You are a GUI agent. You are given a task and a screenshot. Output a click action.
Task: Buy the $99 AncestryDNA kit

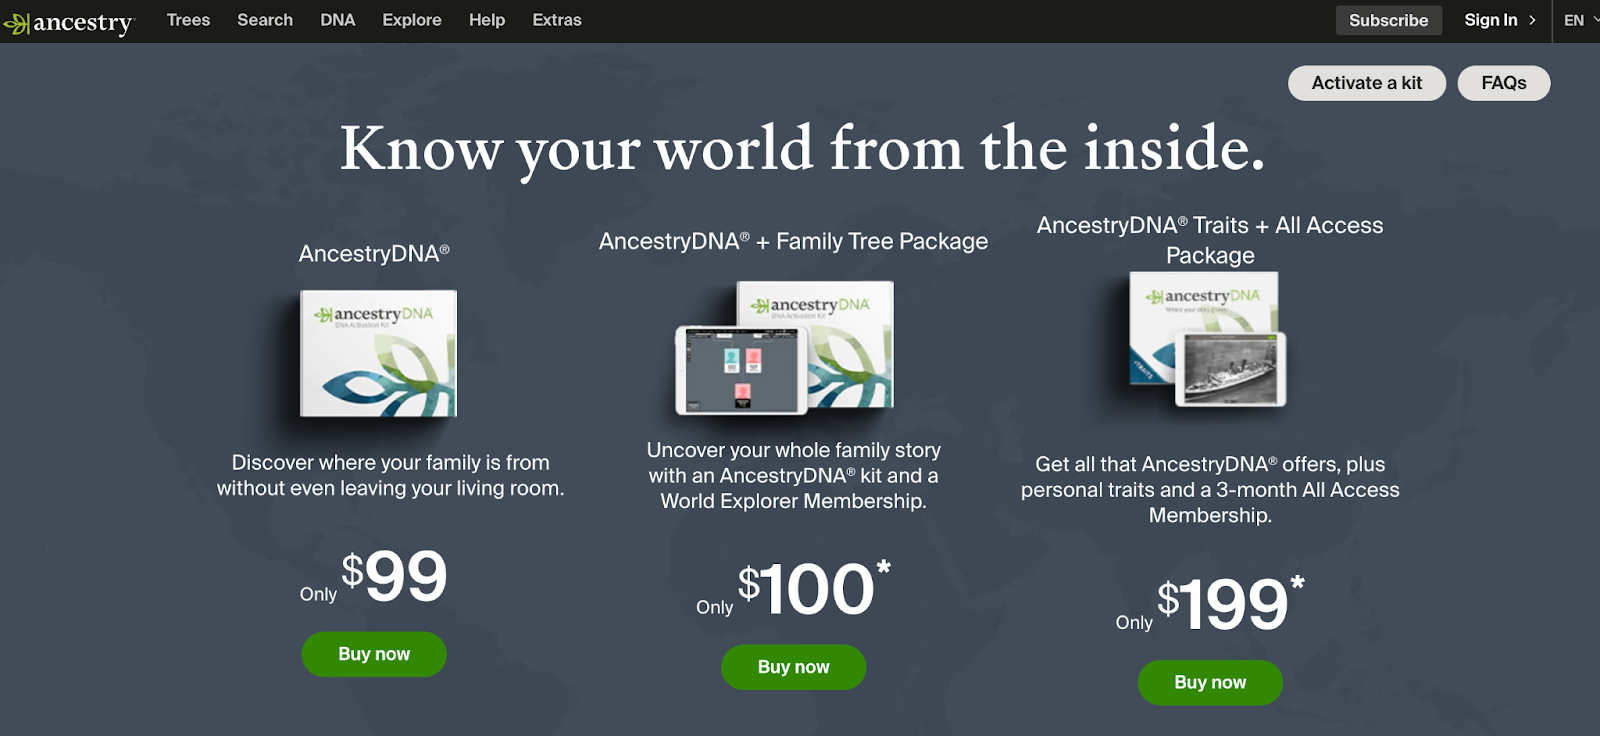click(x=374, y=654)
